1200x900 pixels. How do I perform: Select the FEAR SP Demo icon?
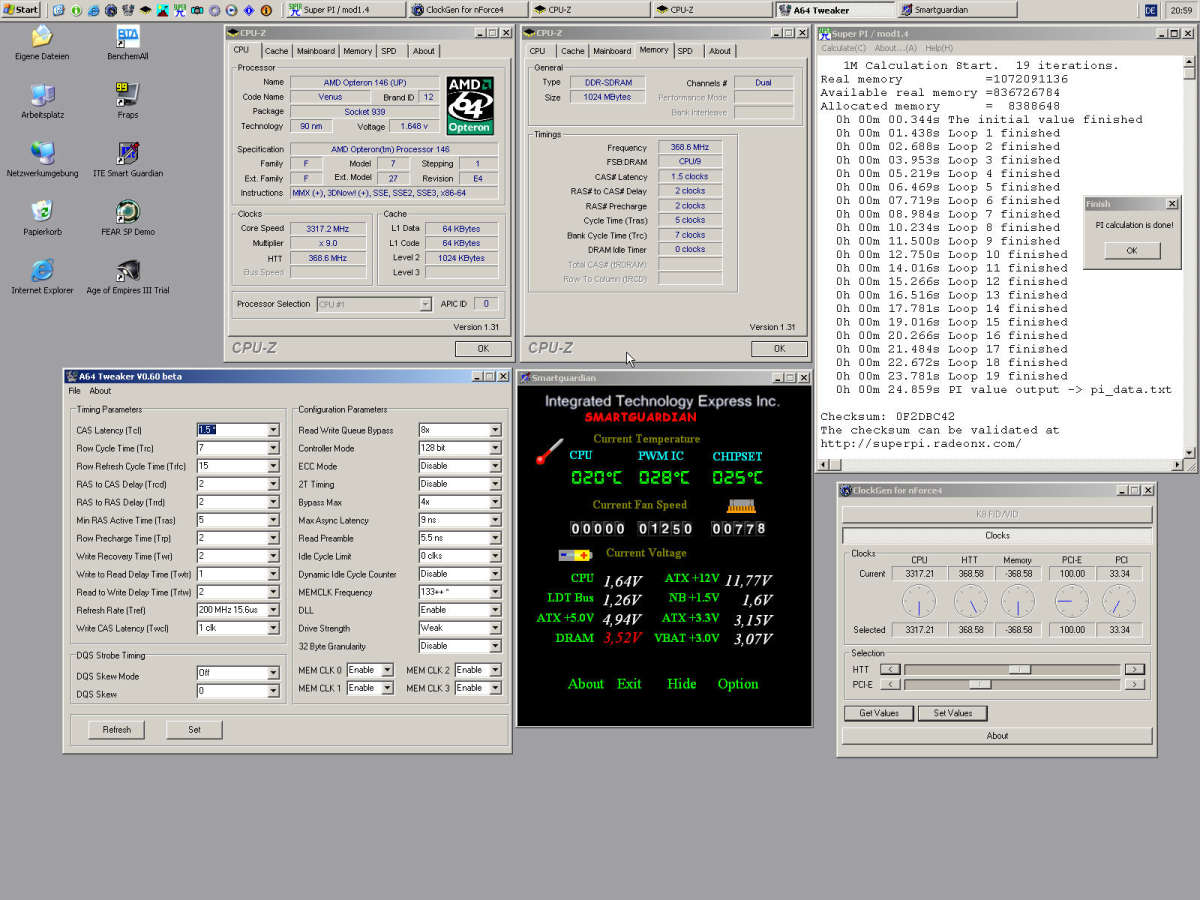128,218
